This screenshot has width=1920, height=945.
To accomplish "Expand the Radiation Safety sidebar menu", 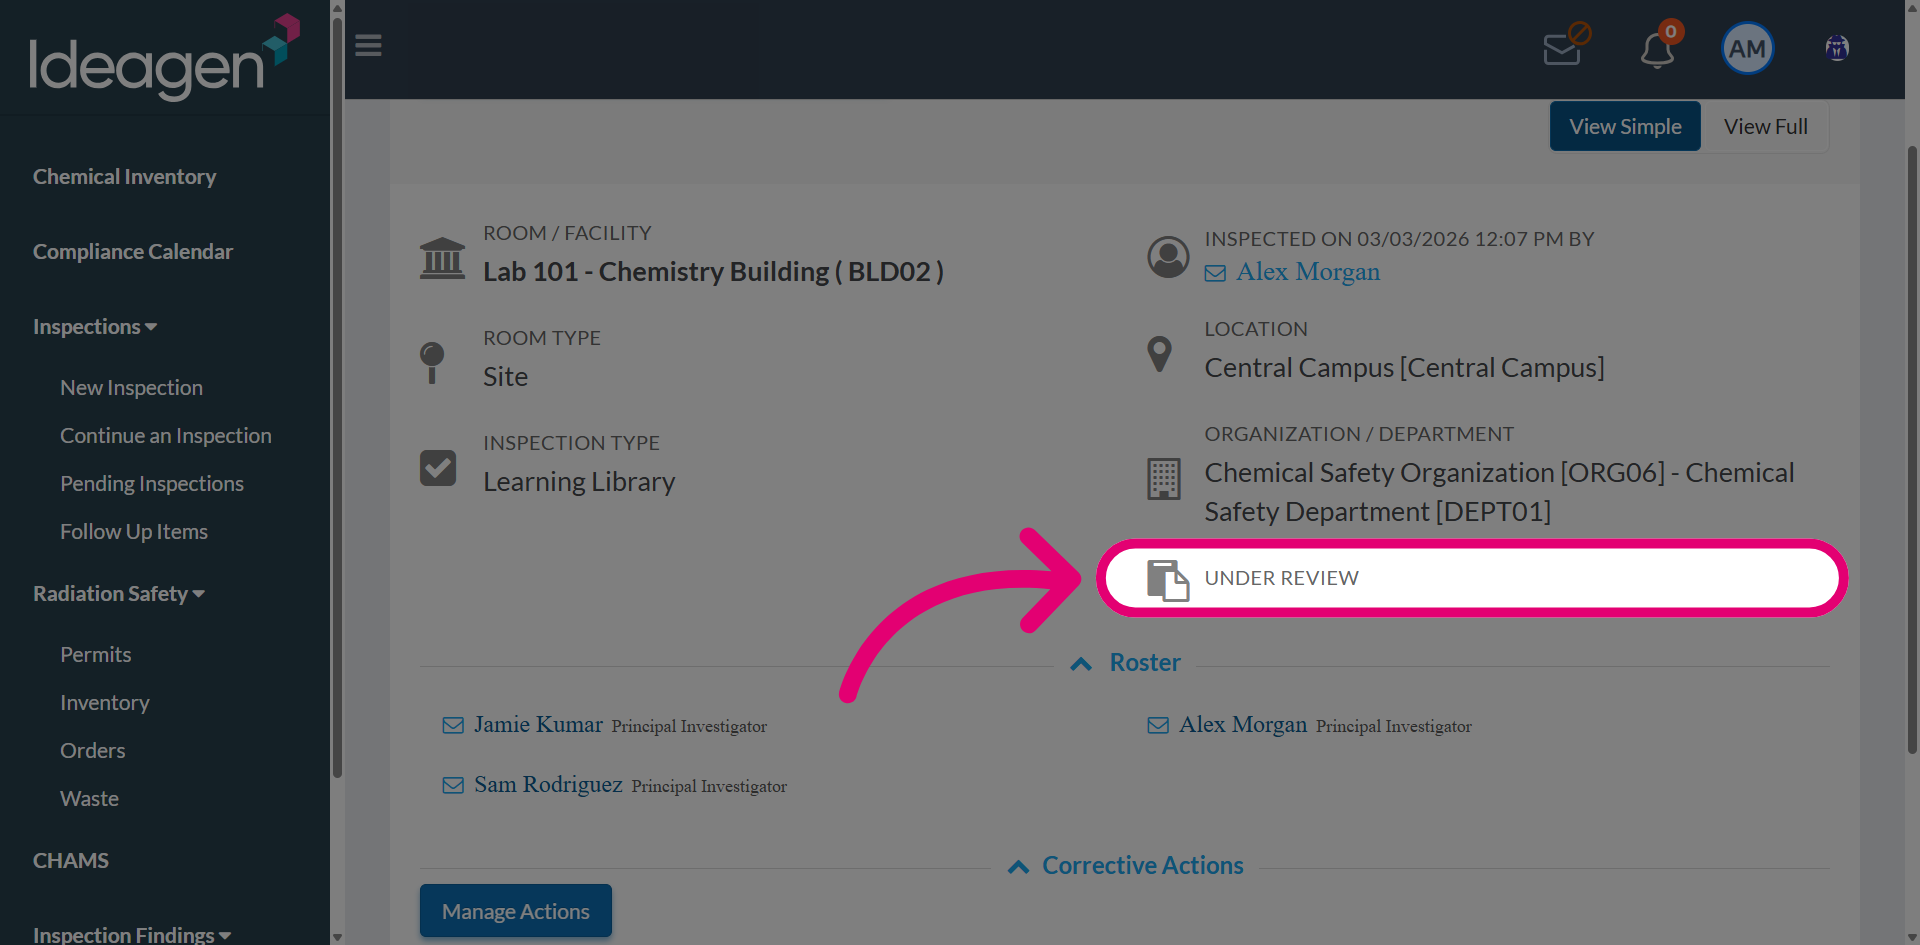I will [119, 594].
